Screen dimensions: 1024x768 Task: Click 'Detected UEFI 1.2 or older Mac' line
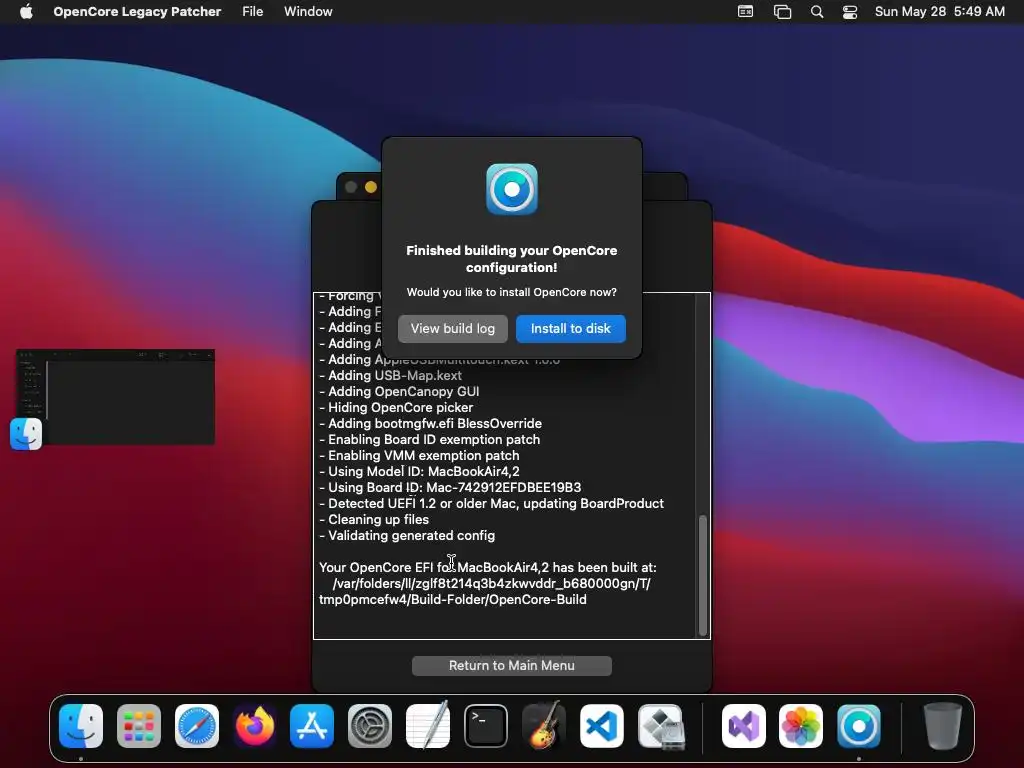492,504
